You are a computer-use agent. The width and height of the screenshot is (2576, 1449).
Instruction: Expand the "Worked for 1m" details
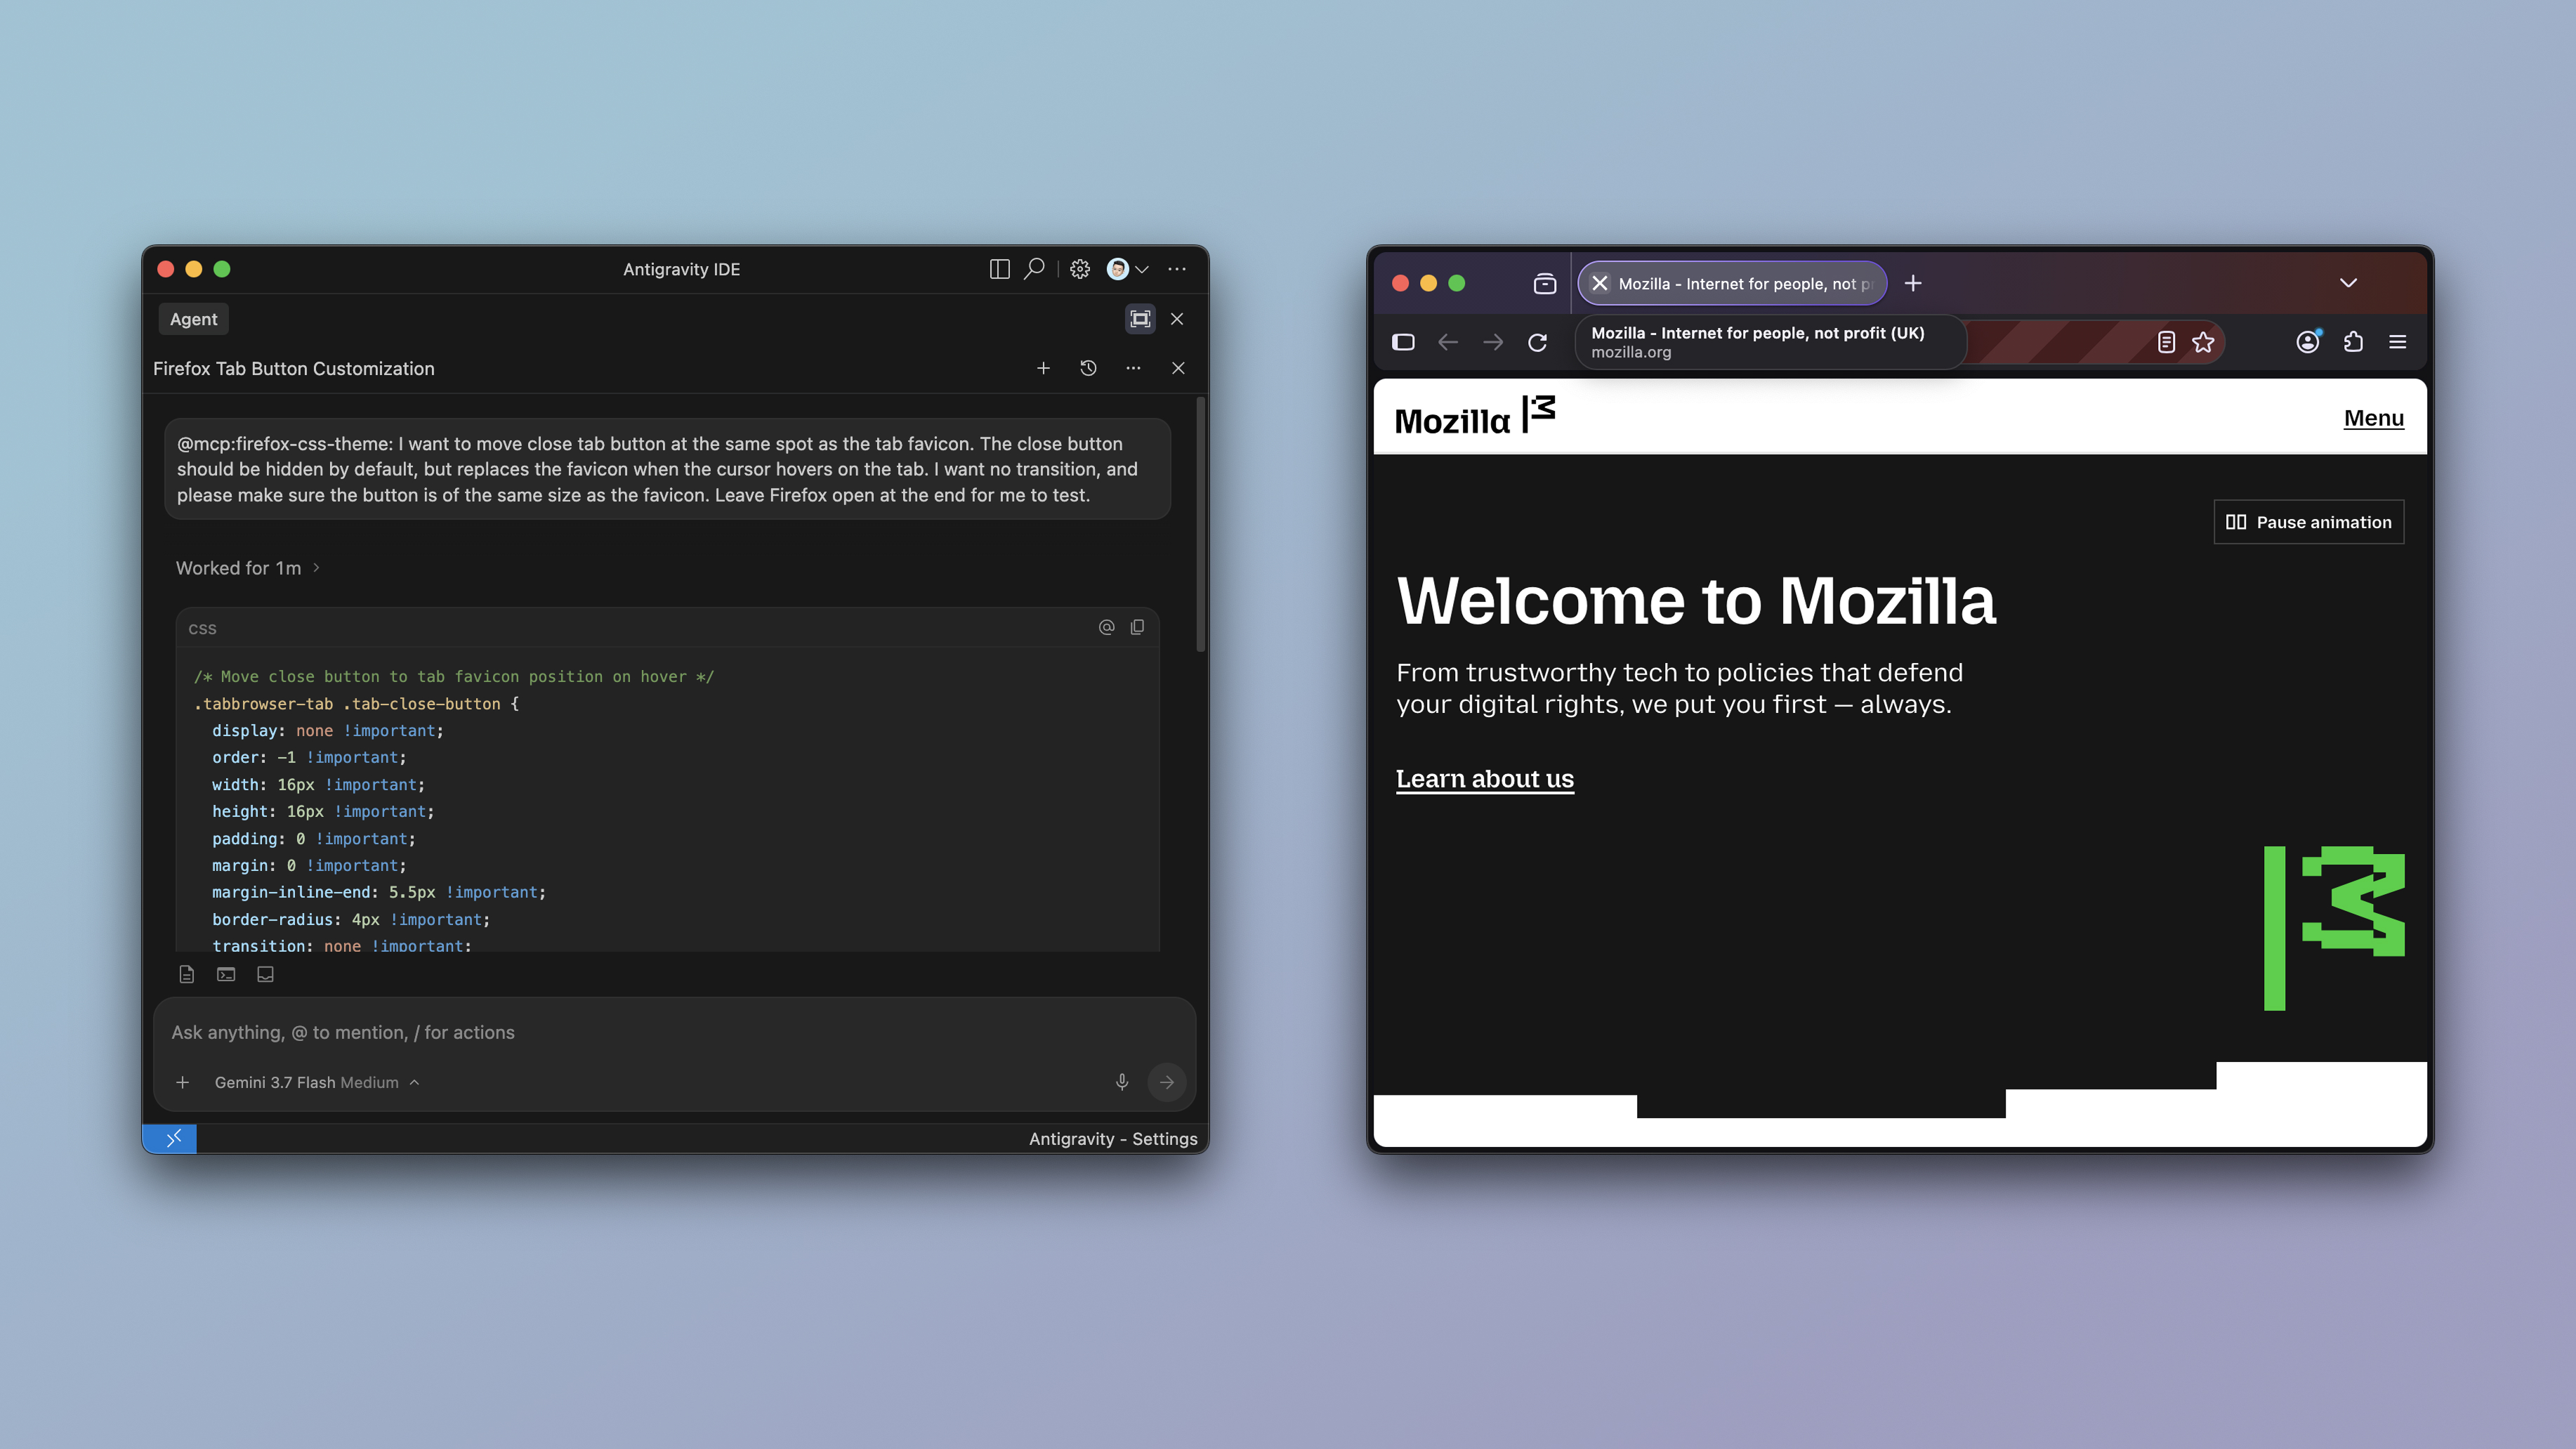(x=248, y=568)
